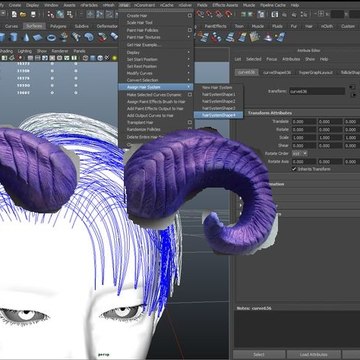This screenshot has height=360, width=360.
Task: Click Get Hair Example menu entry
Action: coord(144,45)
